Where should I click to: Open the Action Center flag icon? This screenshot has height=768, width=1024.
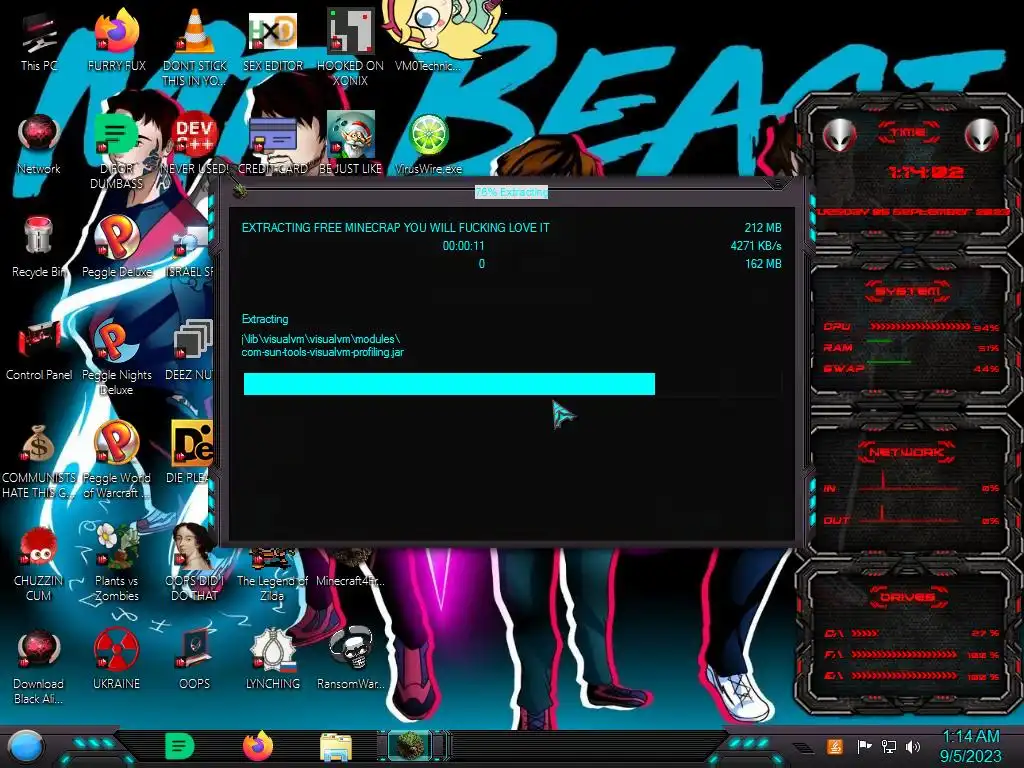864,746
